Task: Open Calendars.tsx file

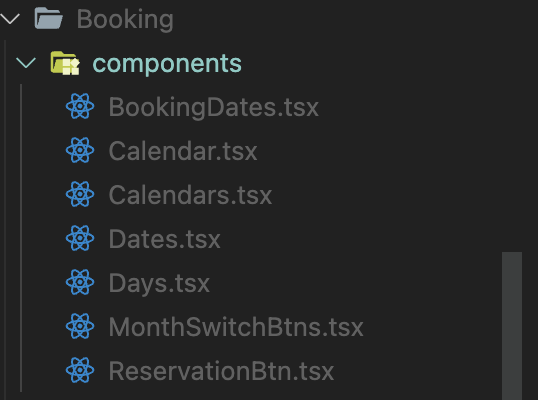Action: coord(190,195)
